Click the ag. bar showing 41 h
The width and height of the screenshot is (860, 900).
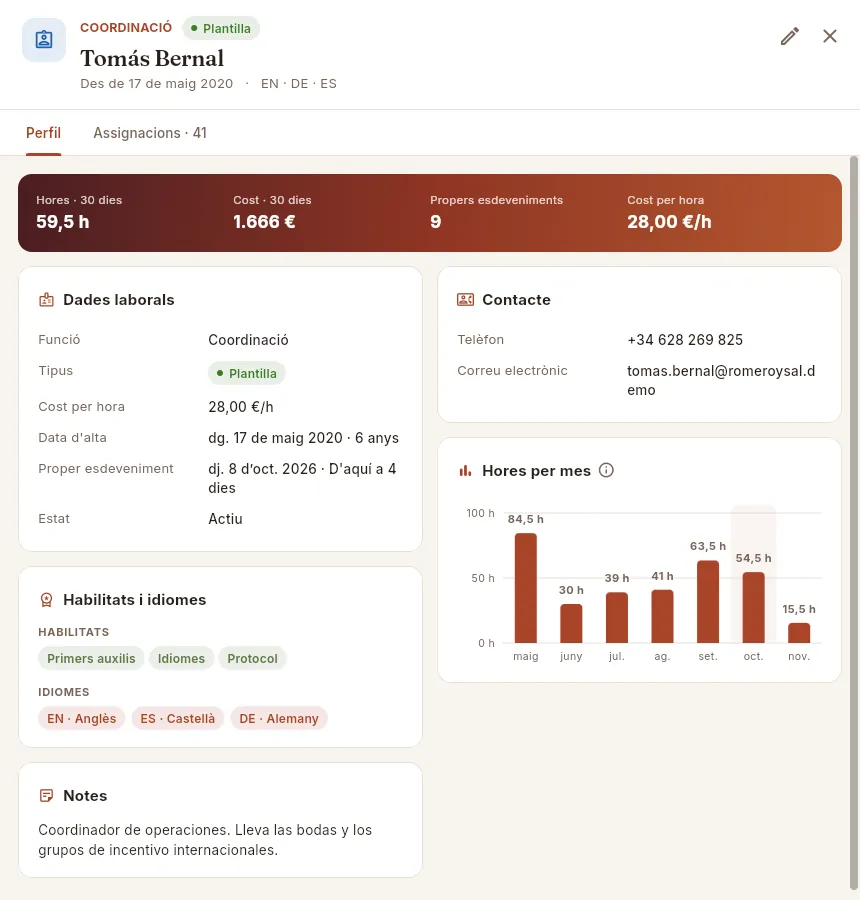[x=663, y=616]
